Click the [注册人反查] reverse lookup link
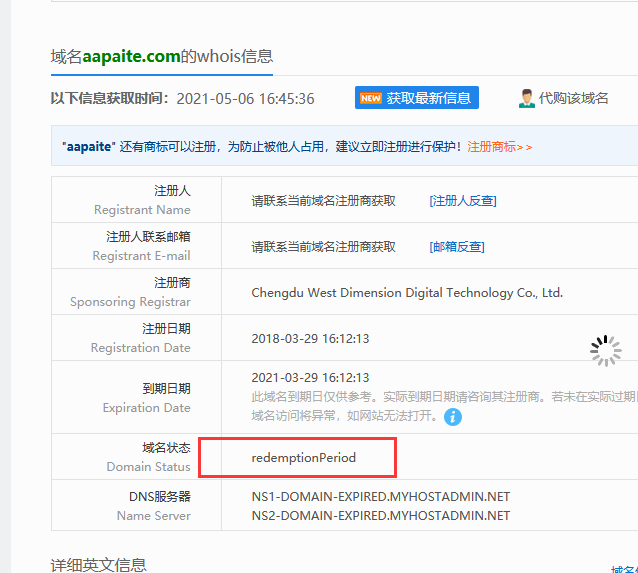Viewport: 638px width, 573px height. (x=463, y=200)
